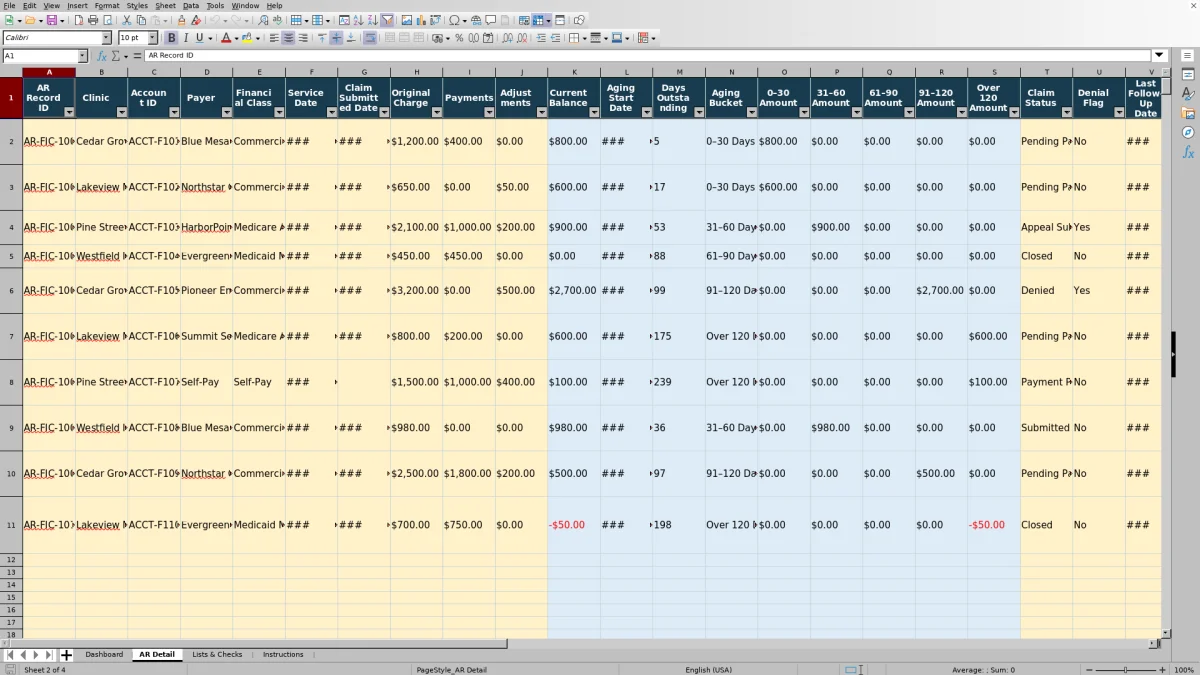Click the row 6 header

click(x=11, y=290)
